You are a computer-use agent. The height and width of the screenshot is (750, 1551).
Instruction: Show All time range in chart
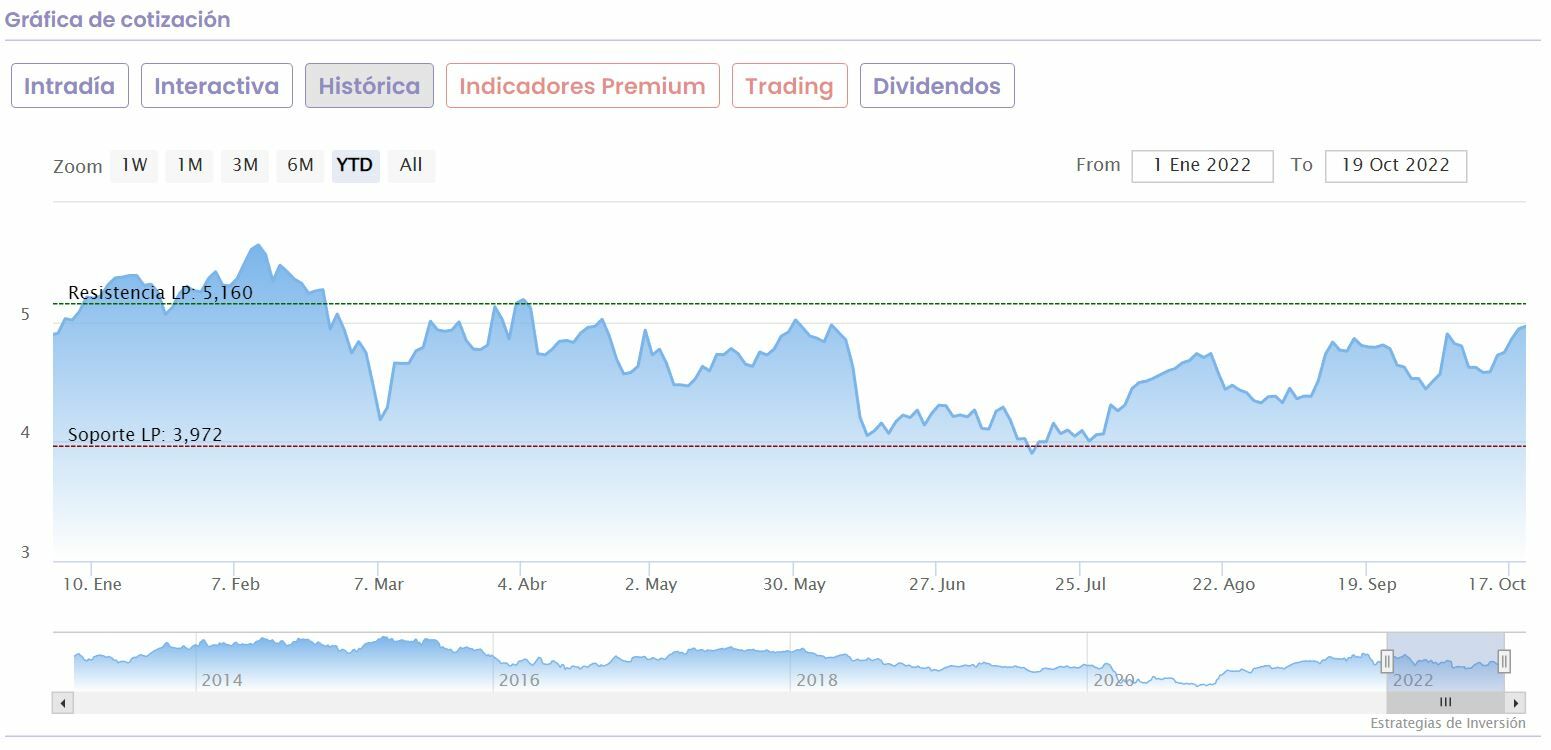411,165
